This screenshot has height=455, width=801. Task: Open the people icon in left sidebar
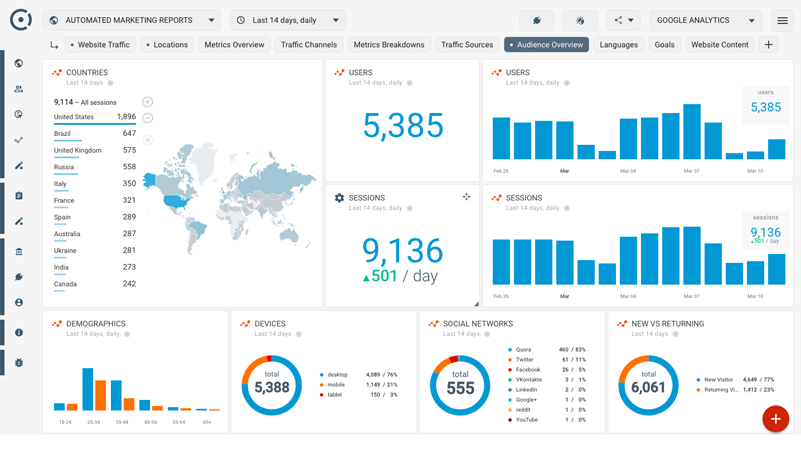pos(18,89)
